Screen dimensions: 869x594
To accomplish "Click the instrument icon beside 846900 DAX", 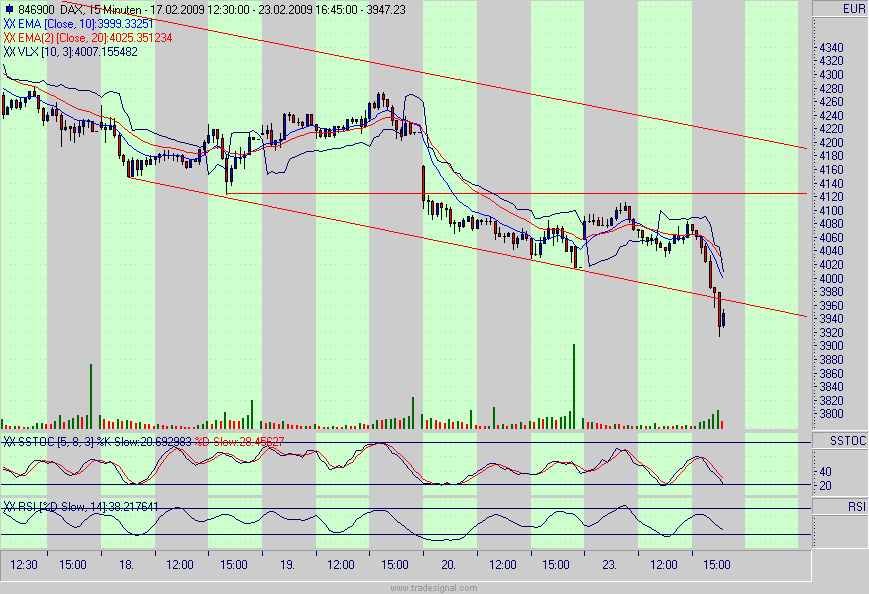I will pyautogui.click(x=10, y=7).
